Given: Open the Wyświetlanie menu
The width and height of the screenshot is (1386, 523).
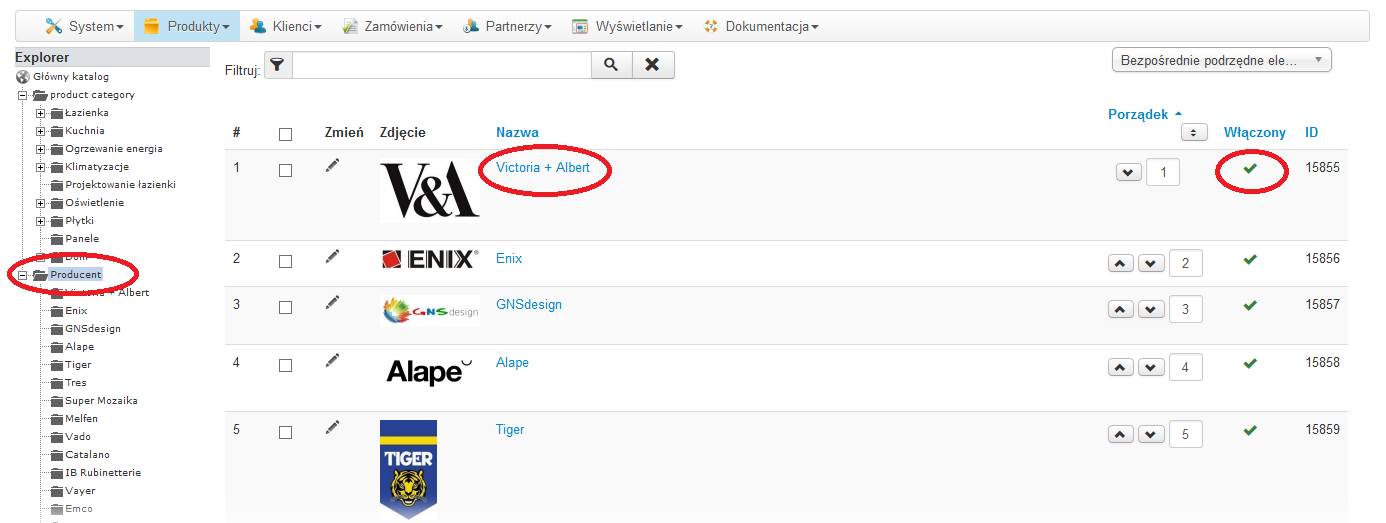Looking at the screenshot, I should pyautogui.click(x=627, y=26).
